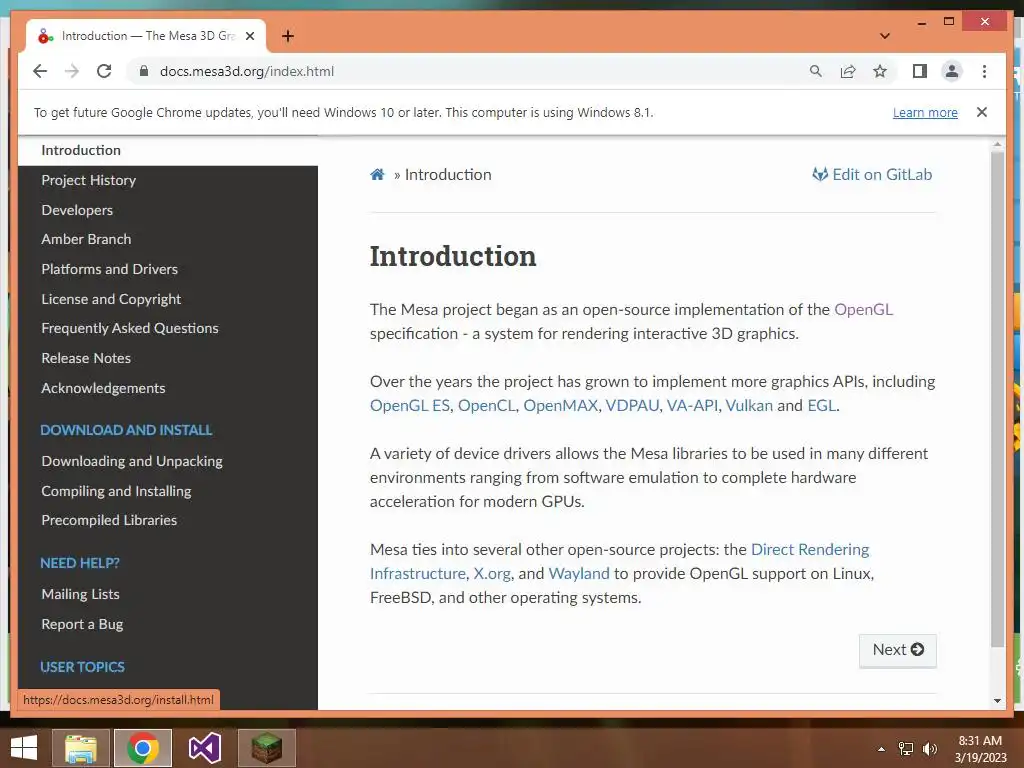View site info via the padlock icon
Image resolution: width=1024 pixels, height=768 pixels.
pos(144,71)
